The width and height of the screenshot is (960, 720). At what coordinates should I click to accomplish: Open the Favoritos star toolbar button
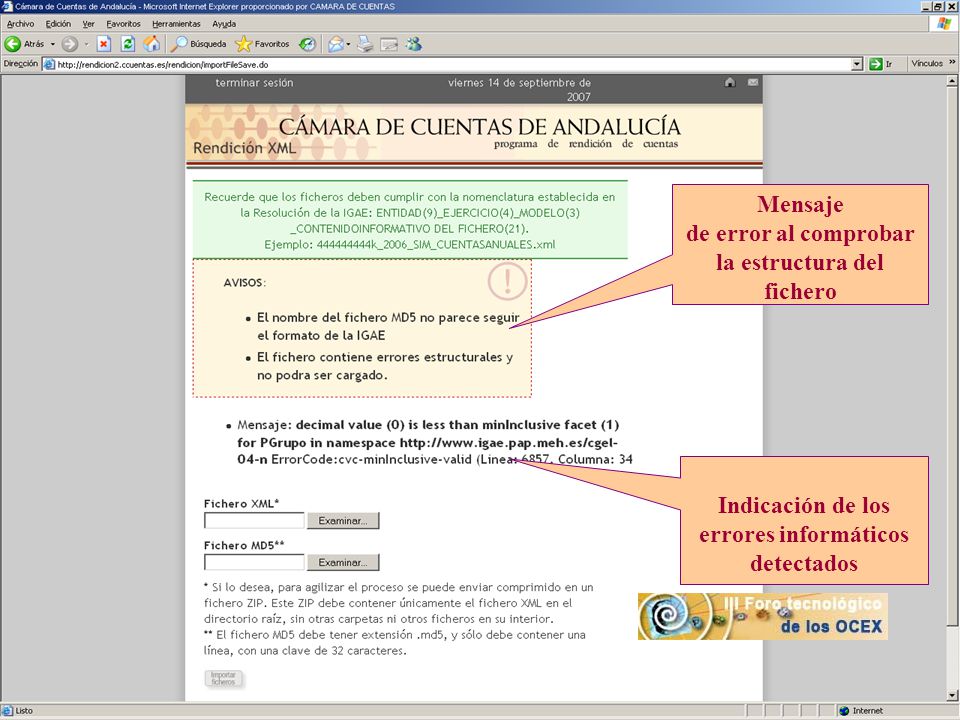(263, 43)
